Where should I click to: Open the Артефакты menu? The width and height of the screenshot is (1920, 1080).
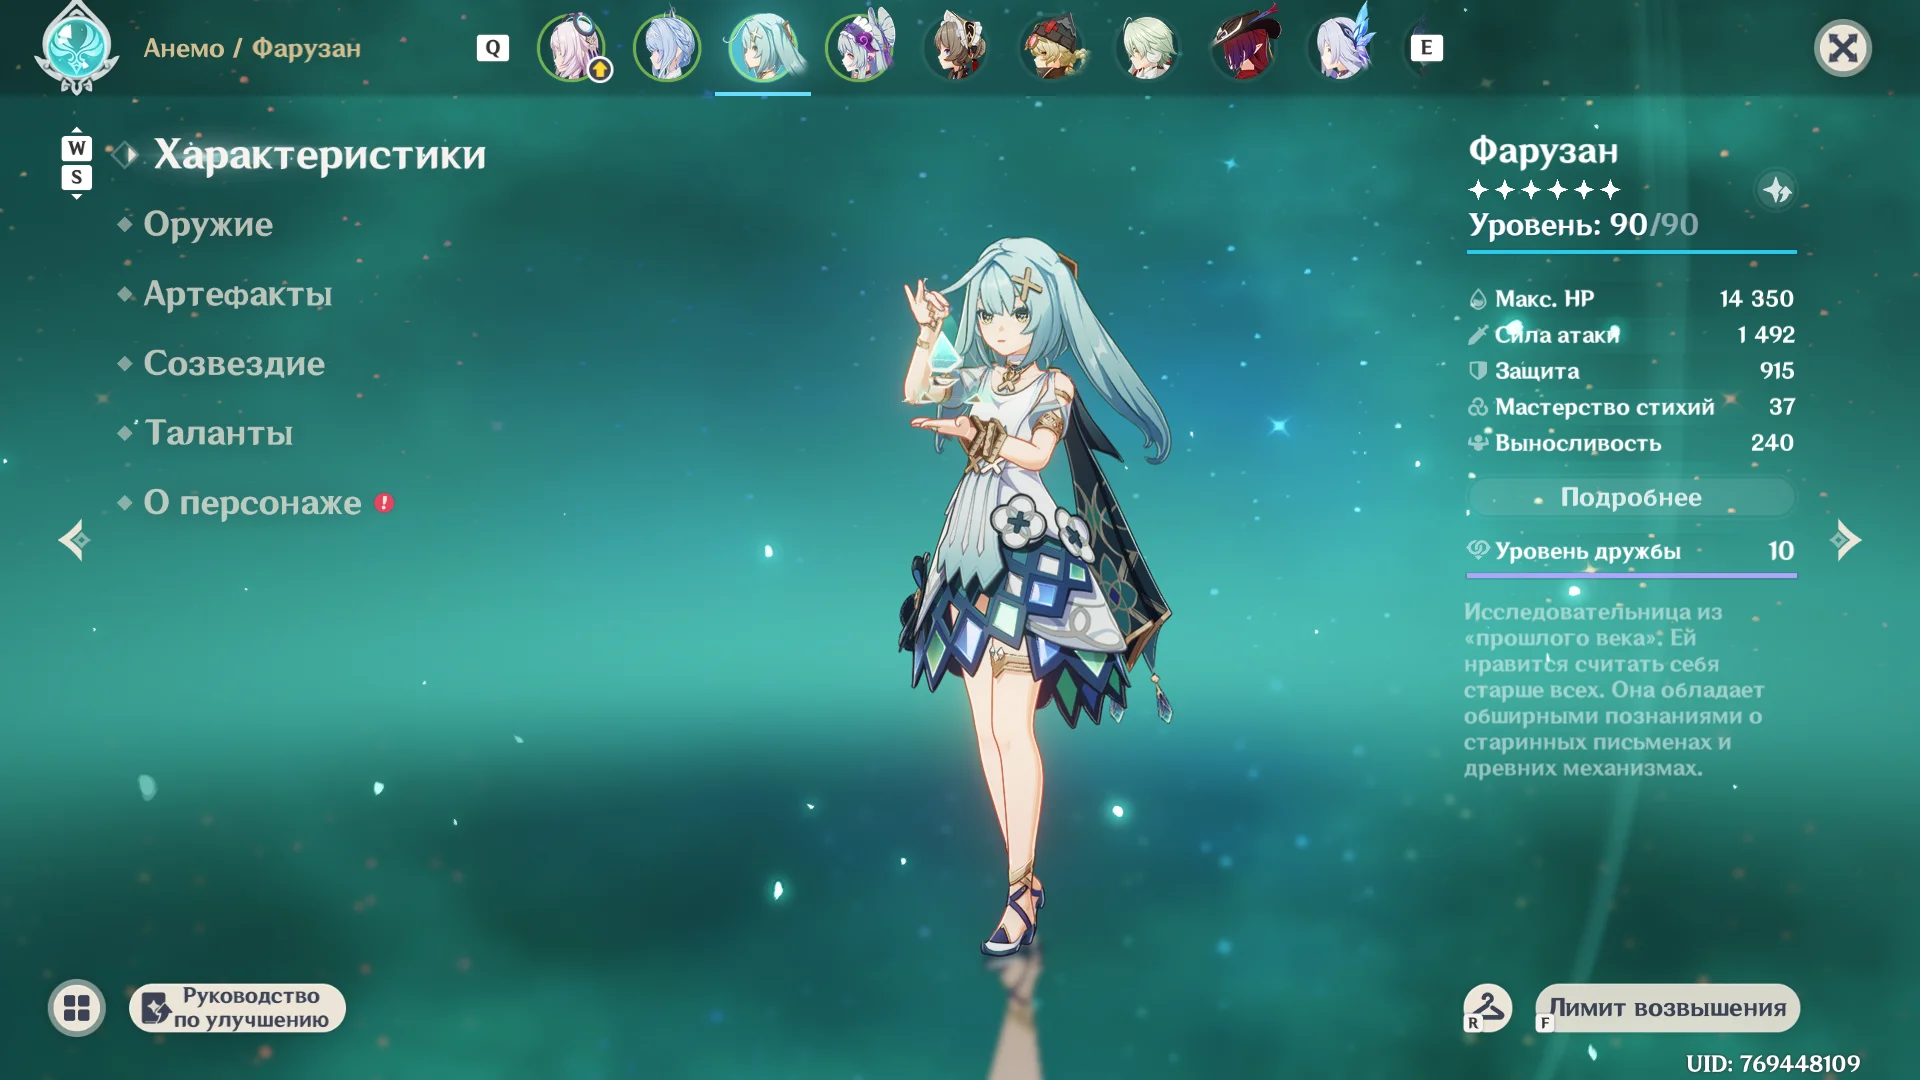(238, 294)
